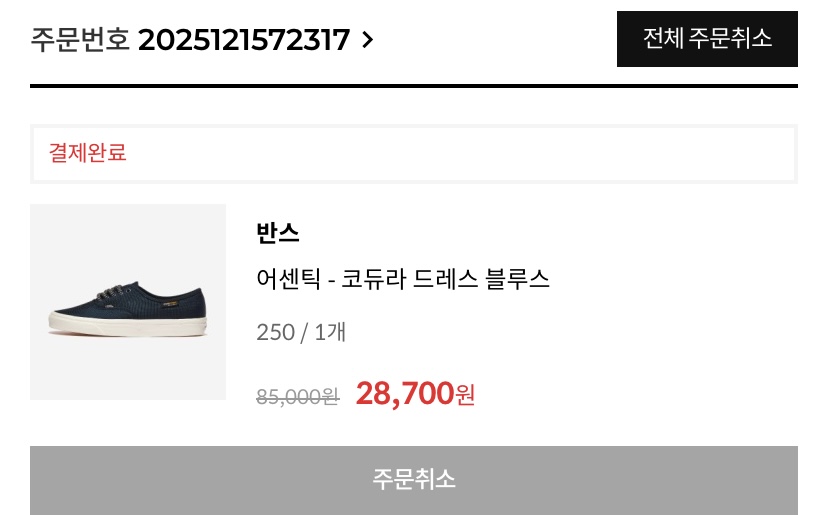
Task: Click the brand name 반스
Action: (x=278, y=233)
